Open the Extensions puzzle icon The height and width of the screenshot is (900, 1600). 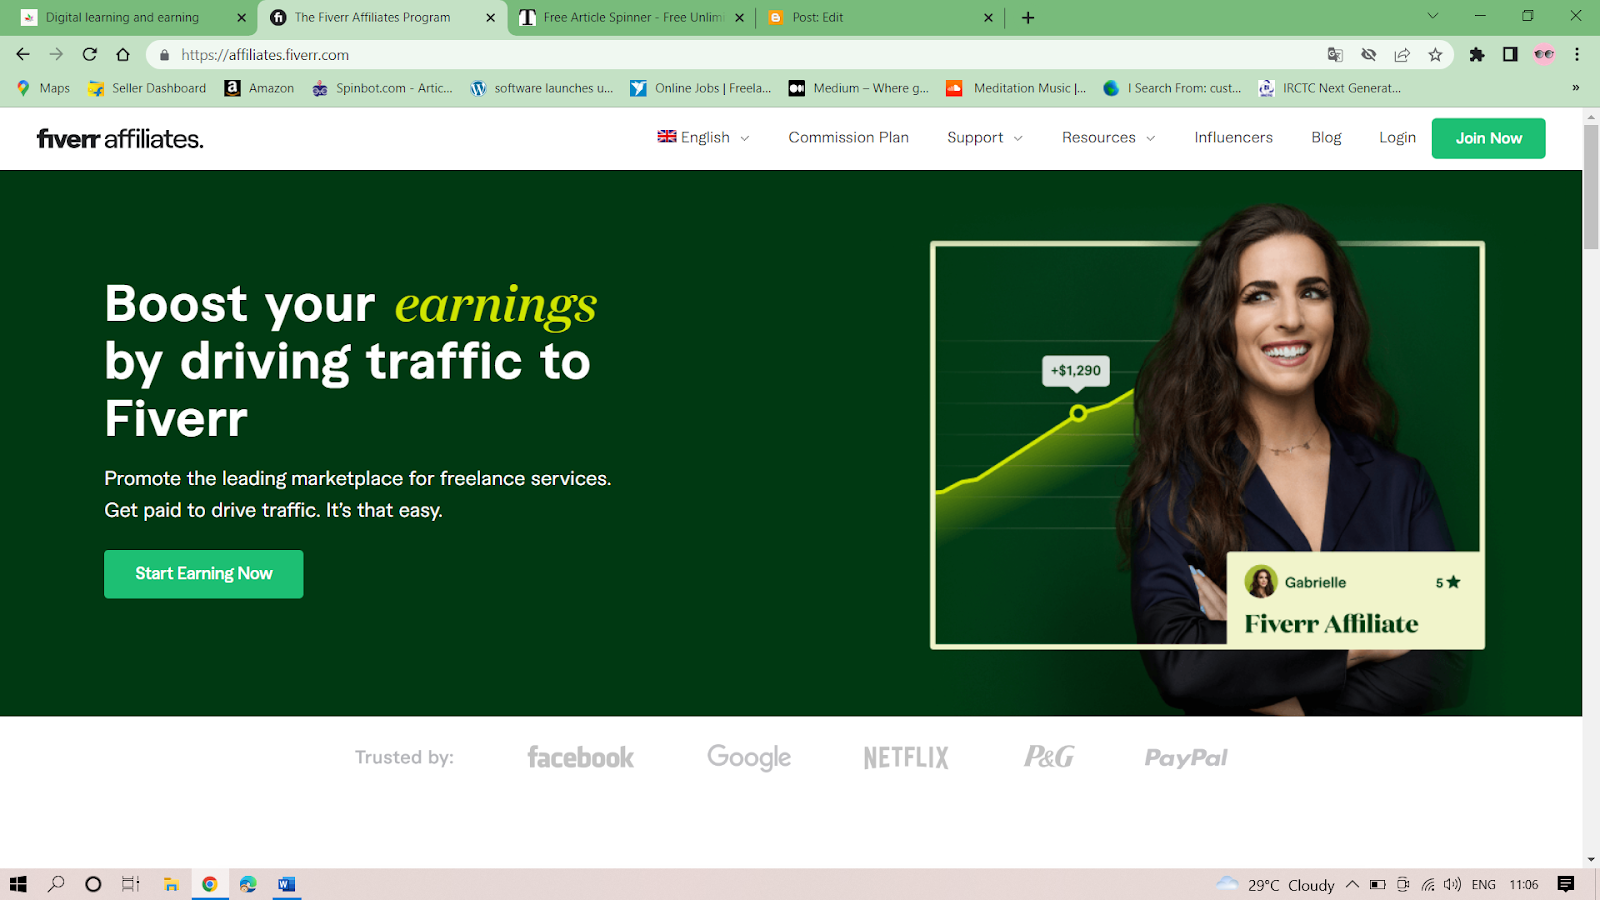[1477, 55]
